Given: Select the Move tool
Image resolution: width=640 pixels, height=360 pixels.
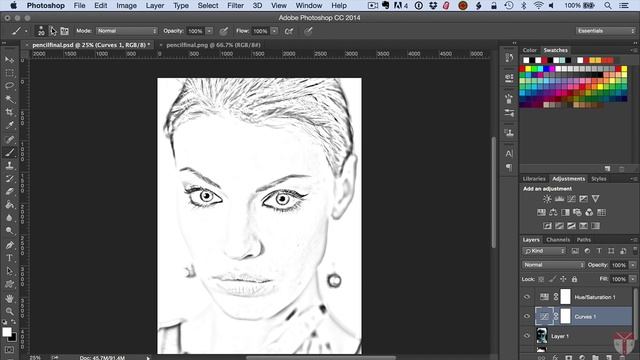Looking at the screenshot, I should 9,60.
